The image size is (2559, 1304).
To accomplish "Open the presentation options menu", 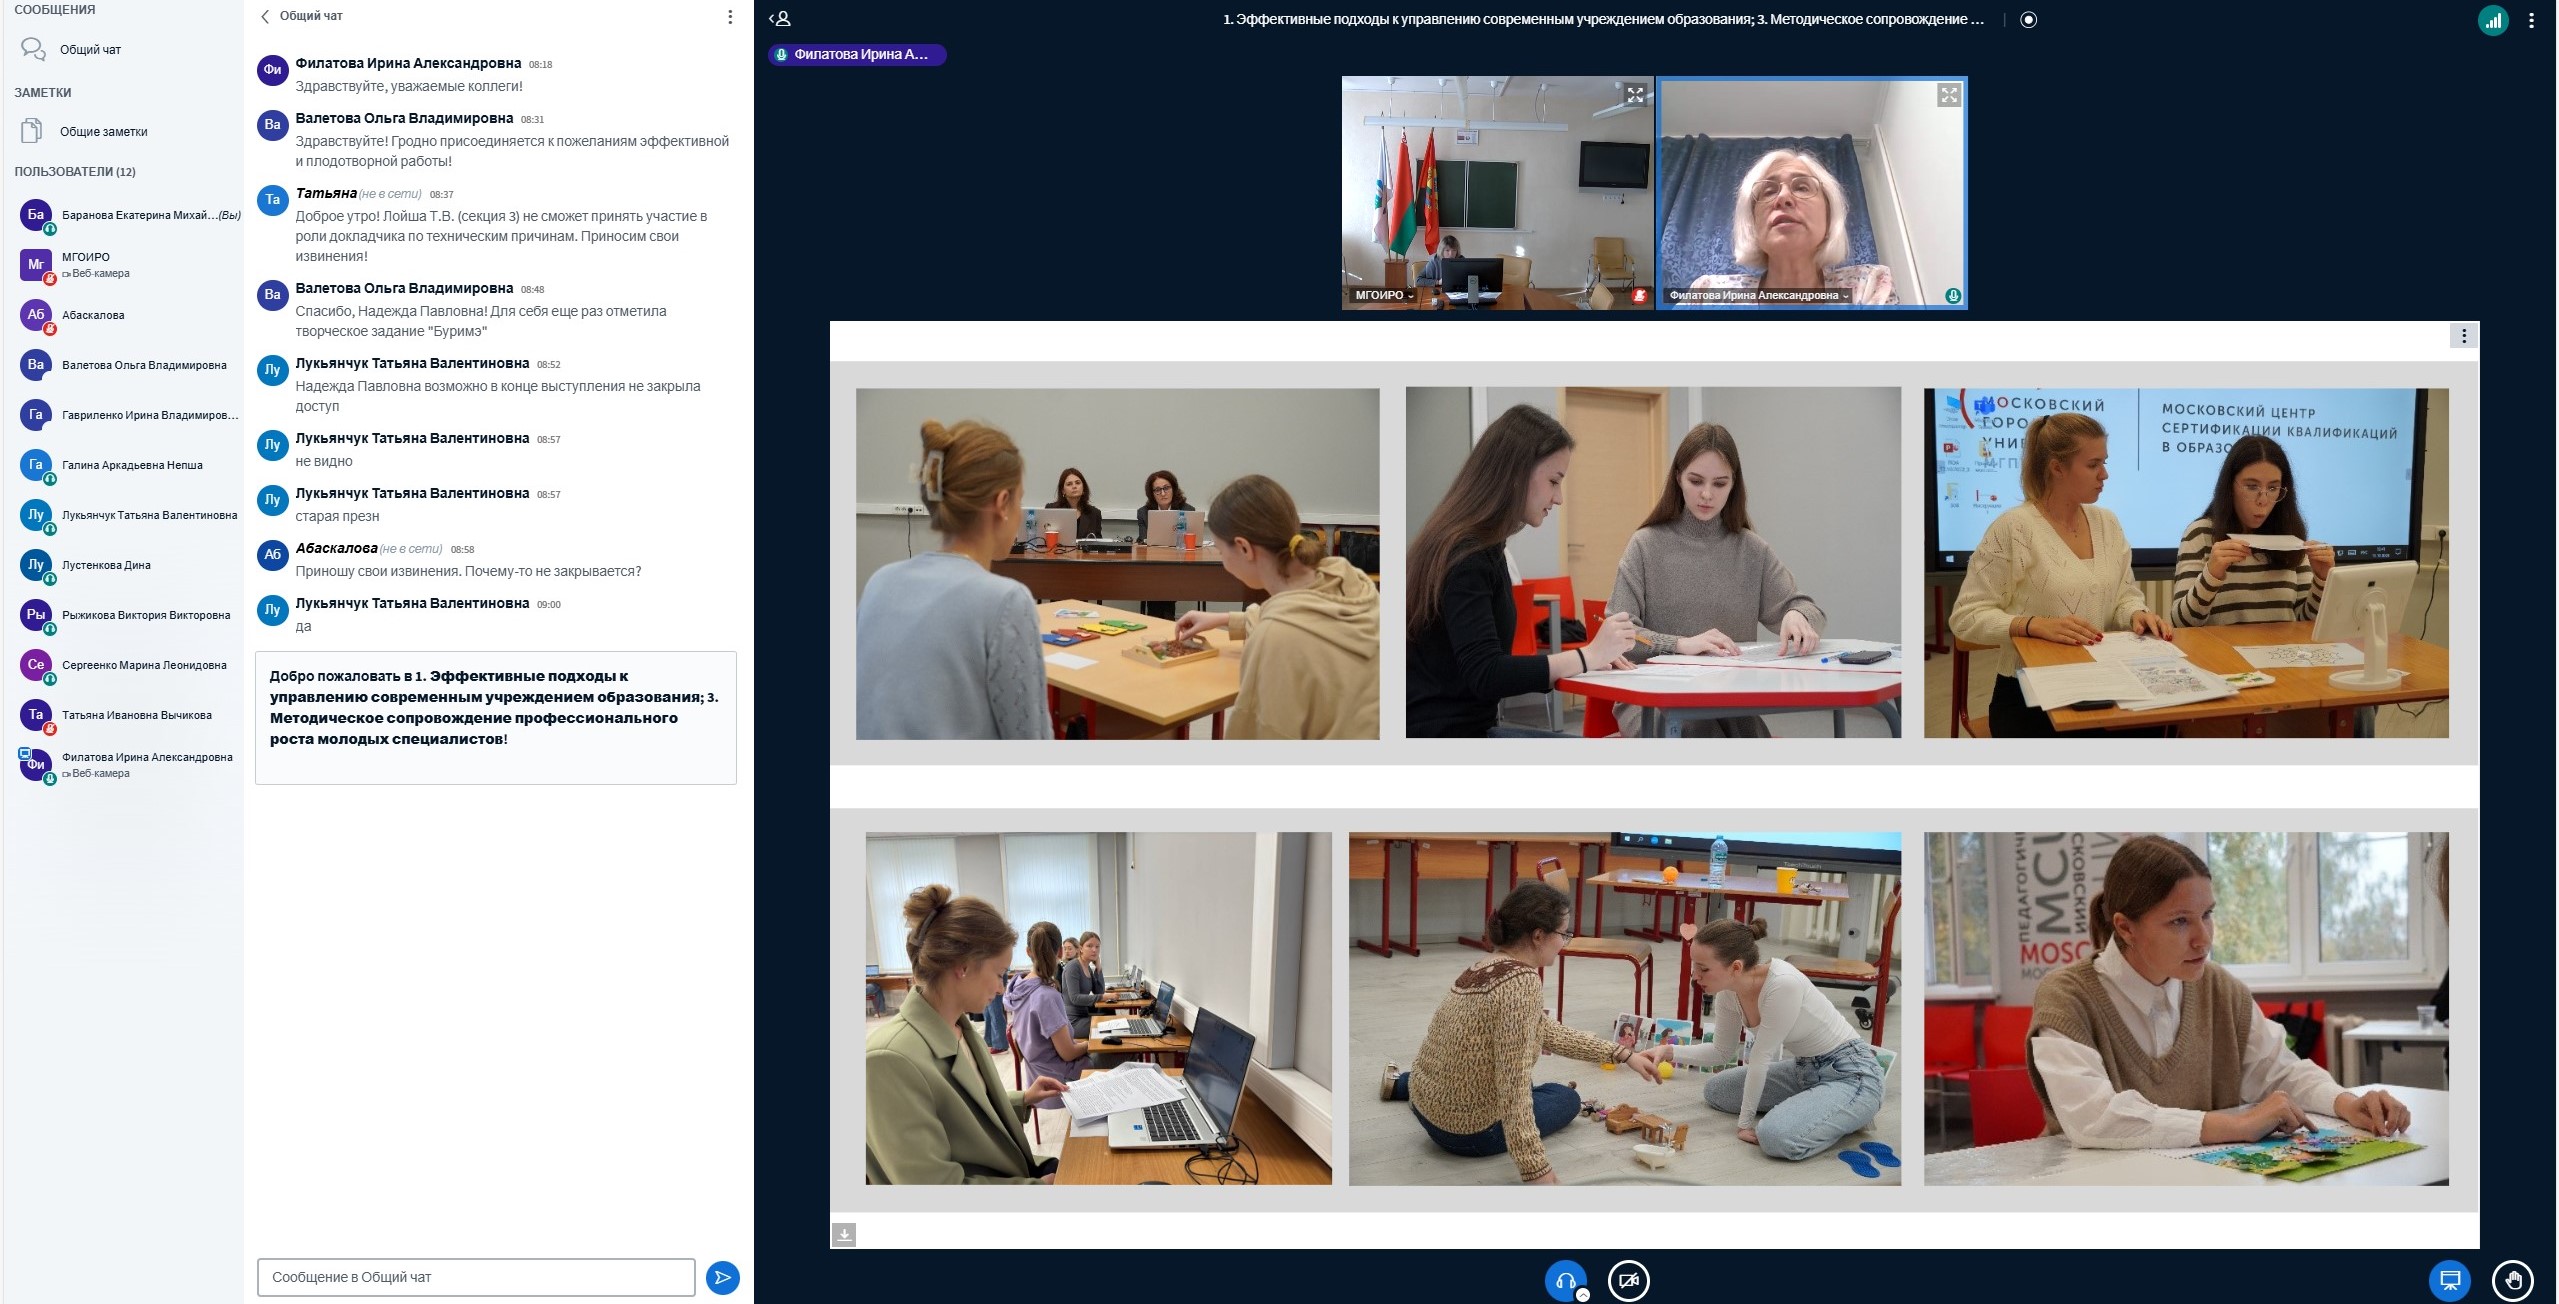I will point(2463,336).
